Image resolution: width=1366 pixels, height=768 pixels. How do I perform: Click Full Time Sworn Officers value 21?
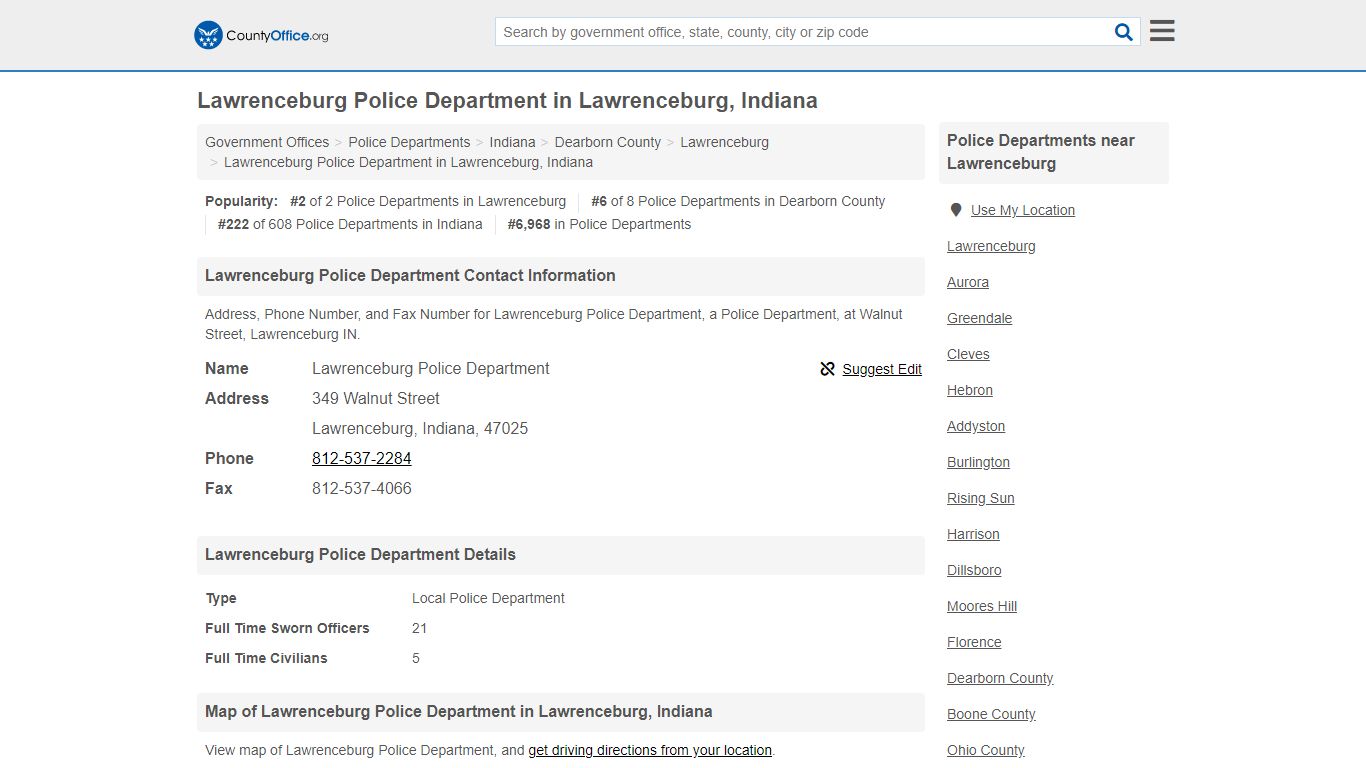click(419, 628)
